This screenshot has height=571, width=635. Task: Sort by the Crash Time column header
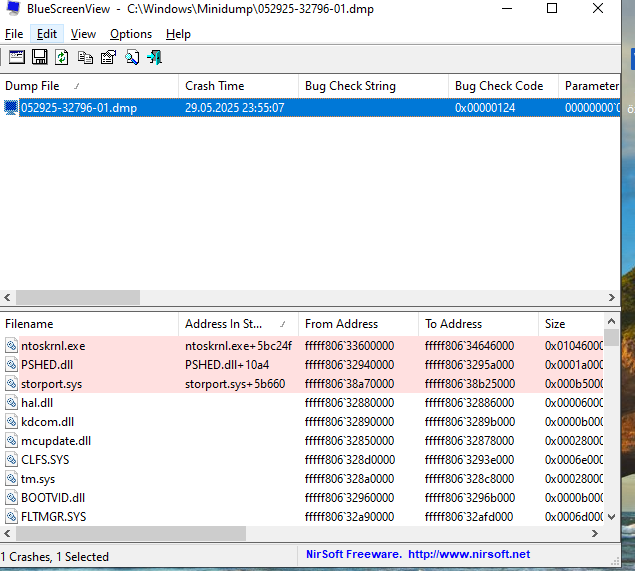[238, 86]
